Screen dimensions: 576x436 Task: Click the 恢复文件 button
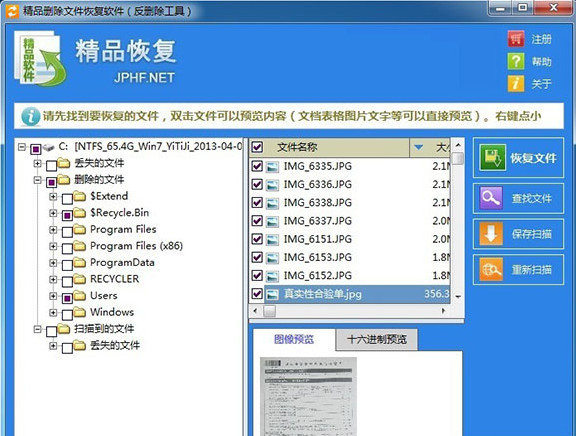click(x=518, y=158)
